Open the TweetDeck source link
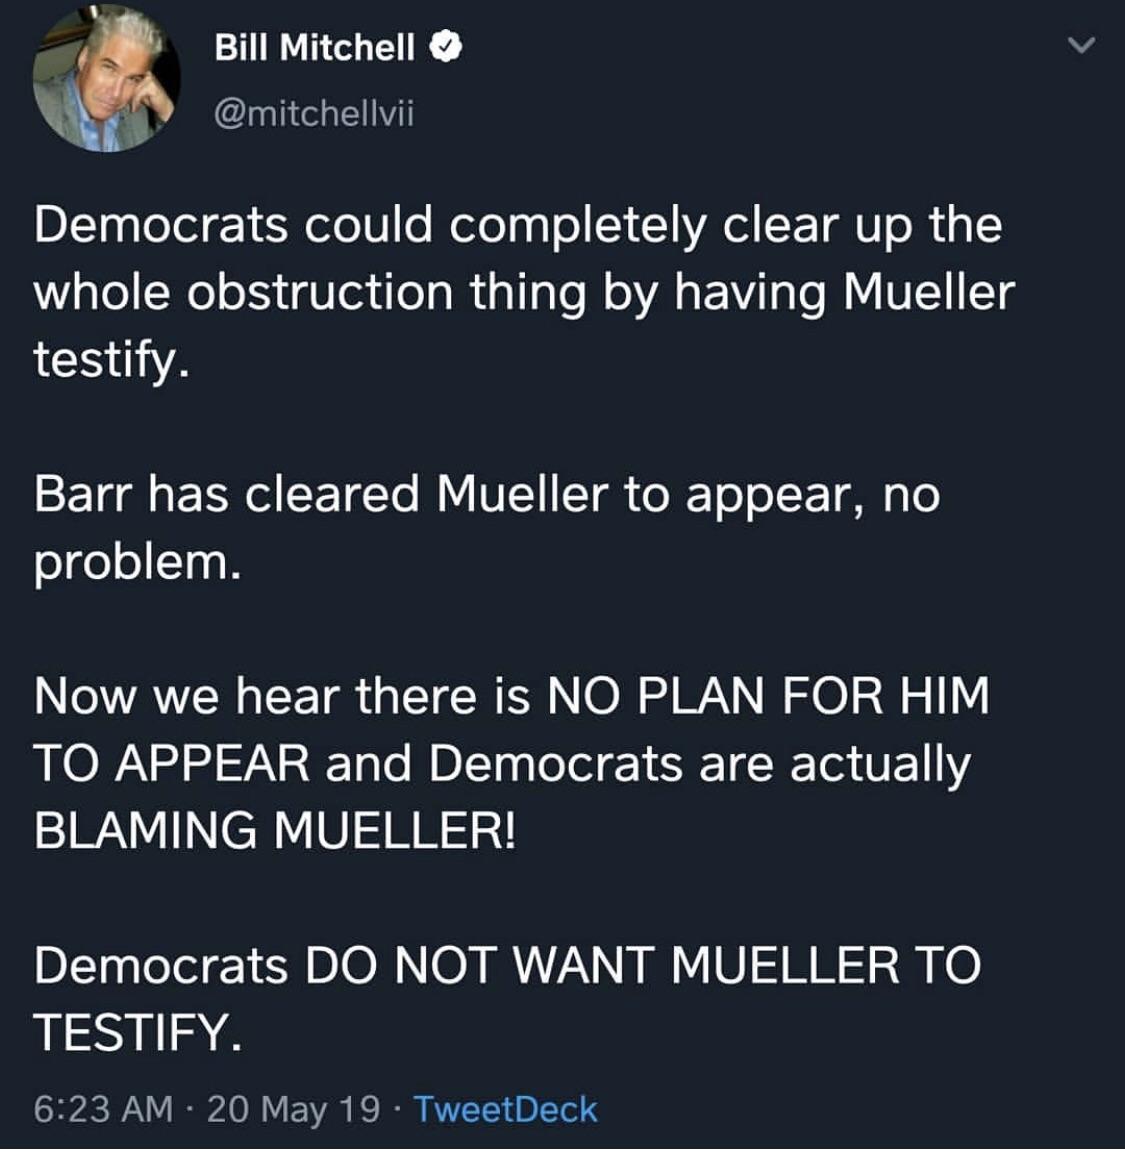 click(x=505, y=1109)
